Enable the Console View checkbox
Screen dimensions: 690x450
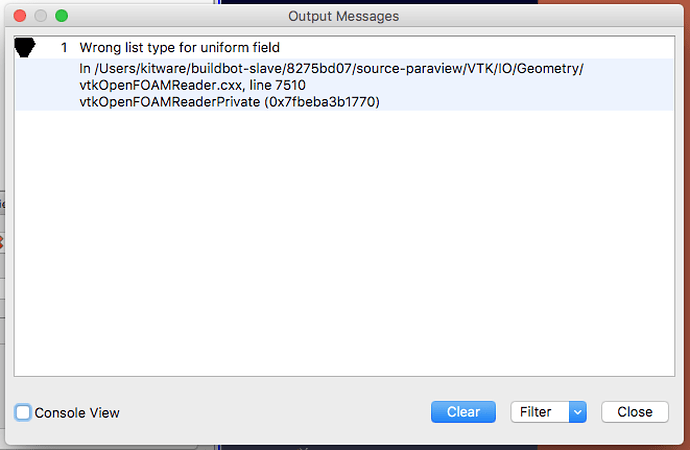(x=23, y=412)
